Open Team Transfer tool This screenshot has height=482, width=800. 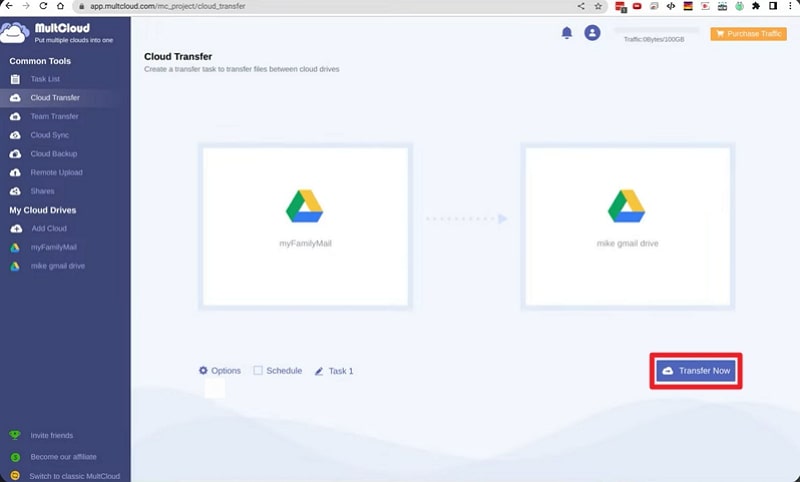pyautogui.click(x=54, y=116)
